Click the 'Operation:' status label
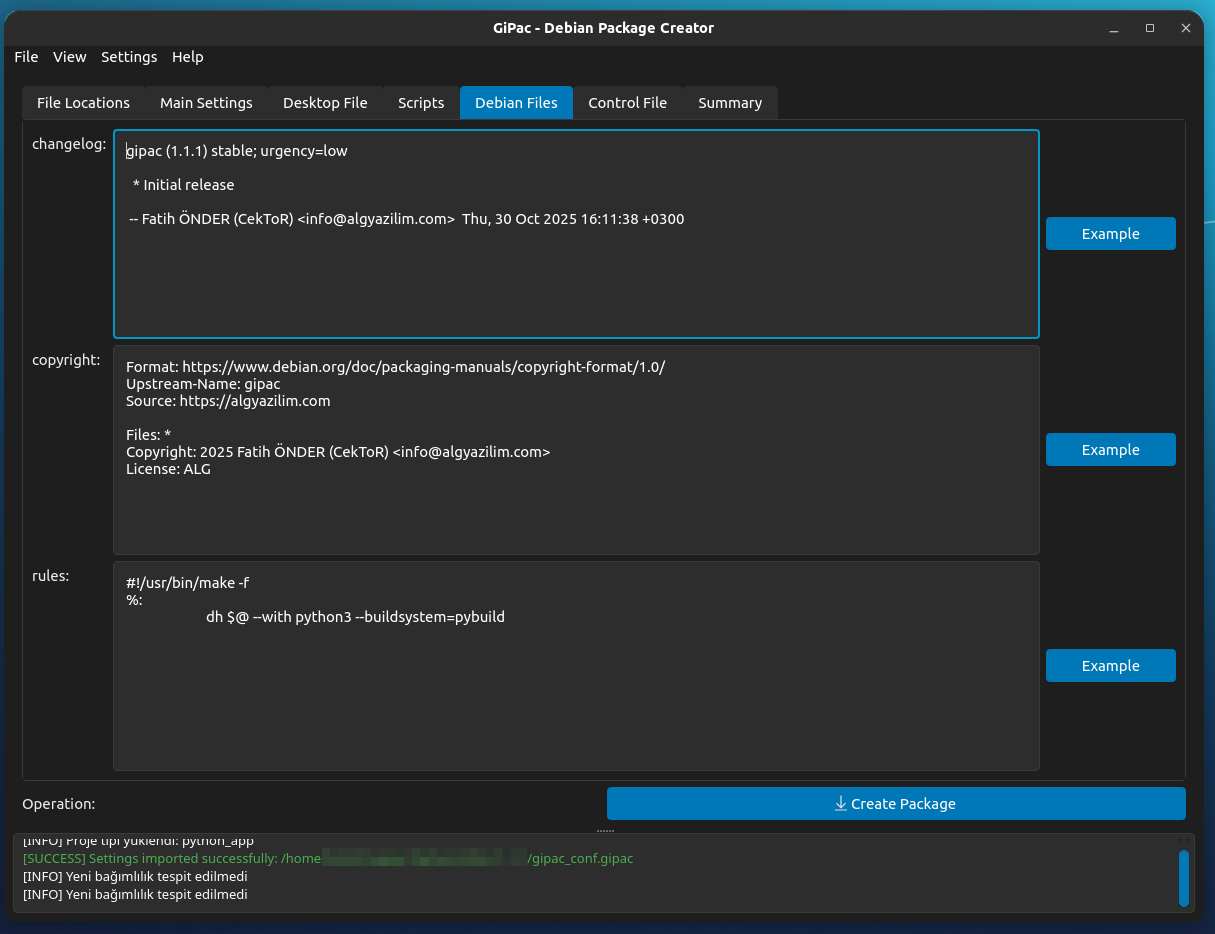Image resolution: width=1215 pixels, height=934 pixels. [x=59, y=804]
